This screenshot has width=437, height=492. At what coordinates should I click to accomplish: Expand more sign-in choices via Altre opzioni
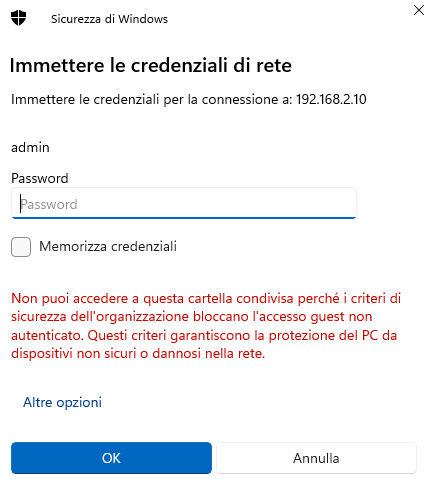[x=62, y=402]
